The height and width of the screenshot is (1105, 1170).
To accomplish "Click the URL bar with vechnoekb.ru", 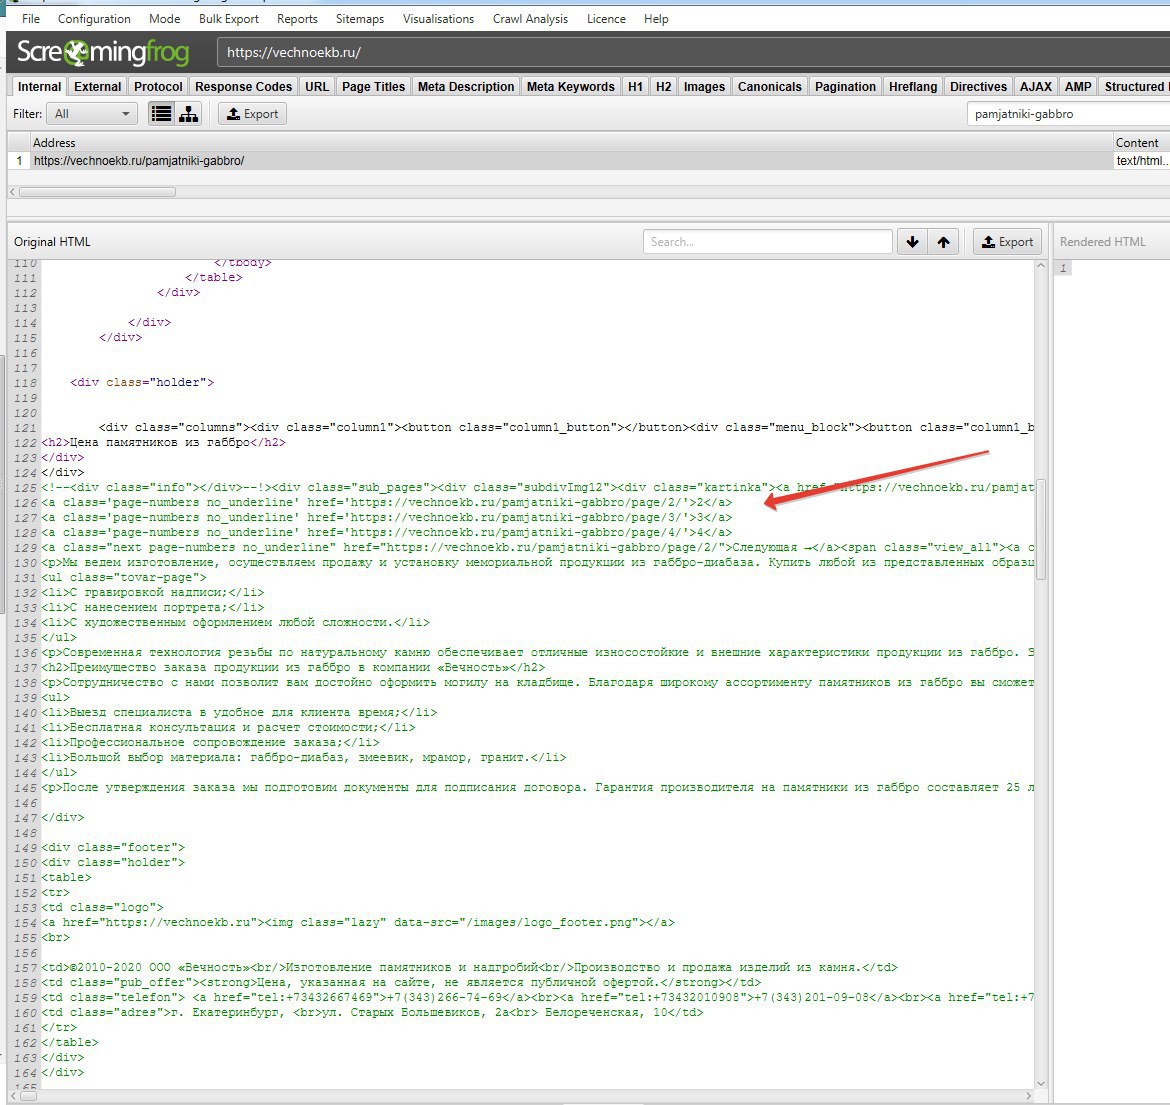I will 694,52.
